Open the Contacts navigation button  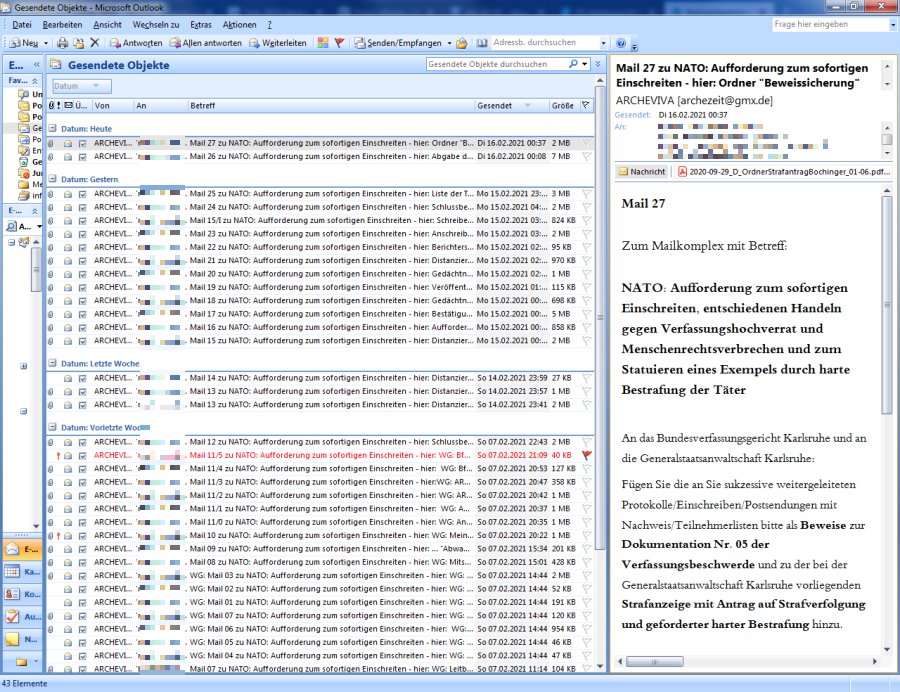[22, 594]
